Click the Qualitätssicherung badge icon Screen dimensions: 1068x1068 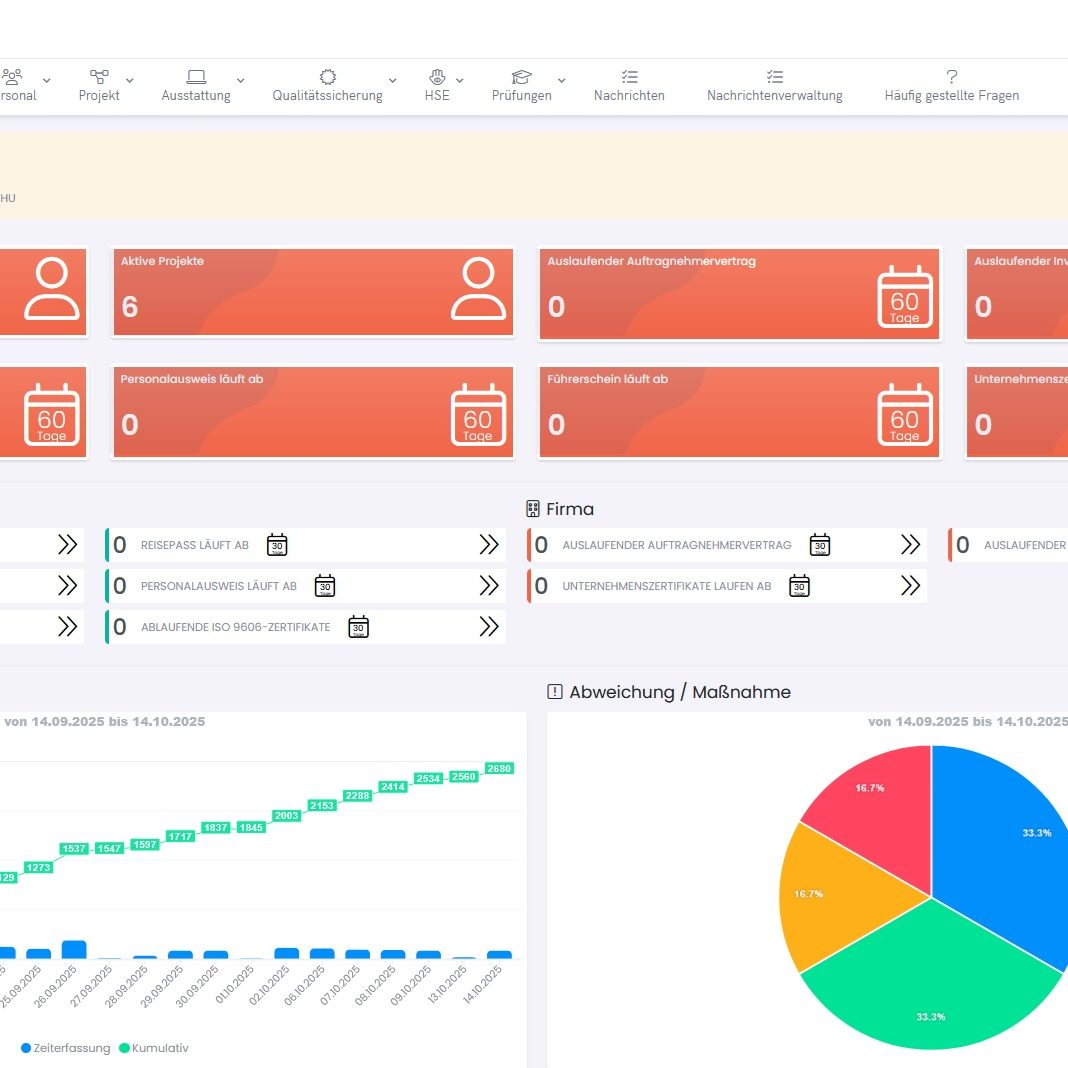(x=327, y=77)
